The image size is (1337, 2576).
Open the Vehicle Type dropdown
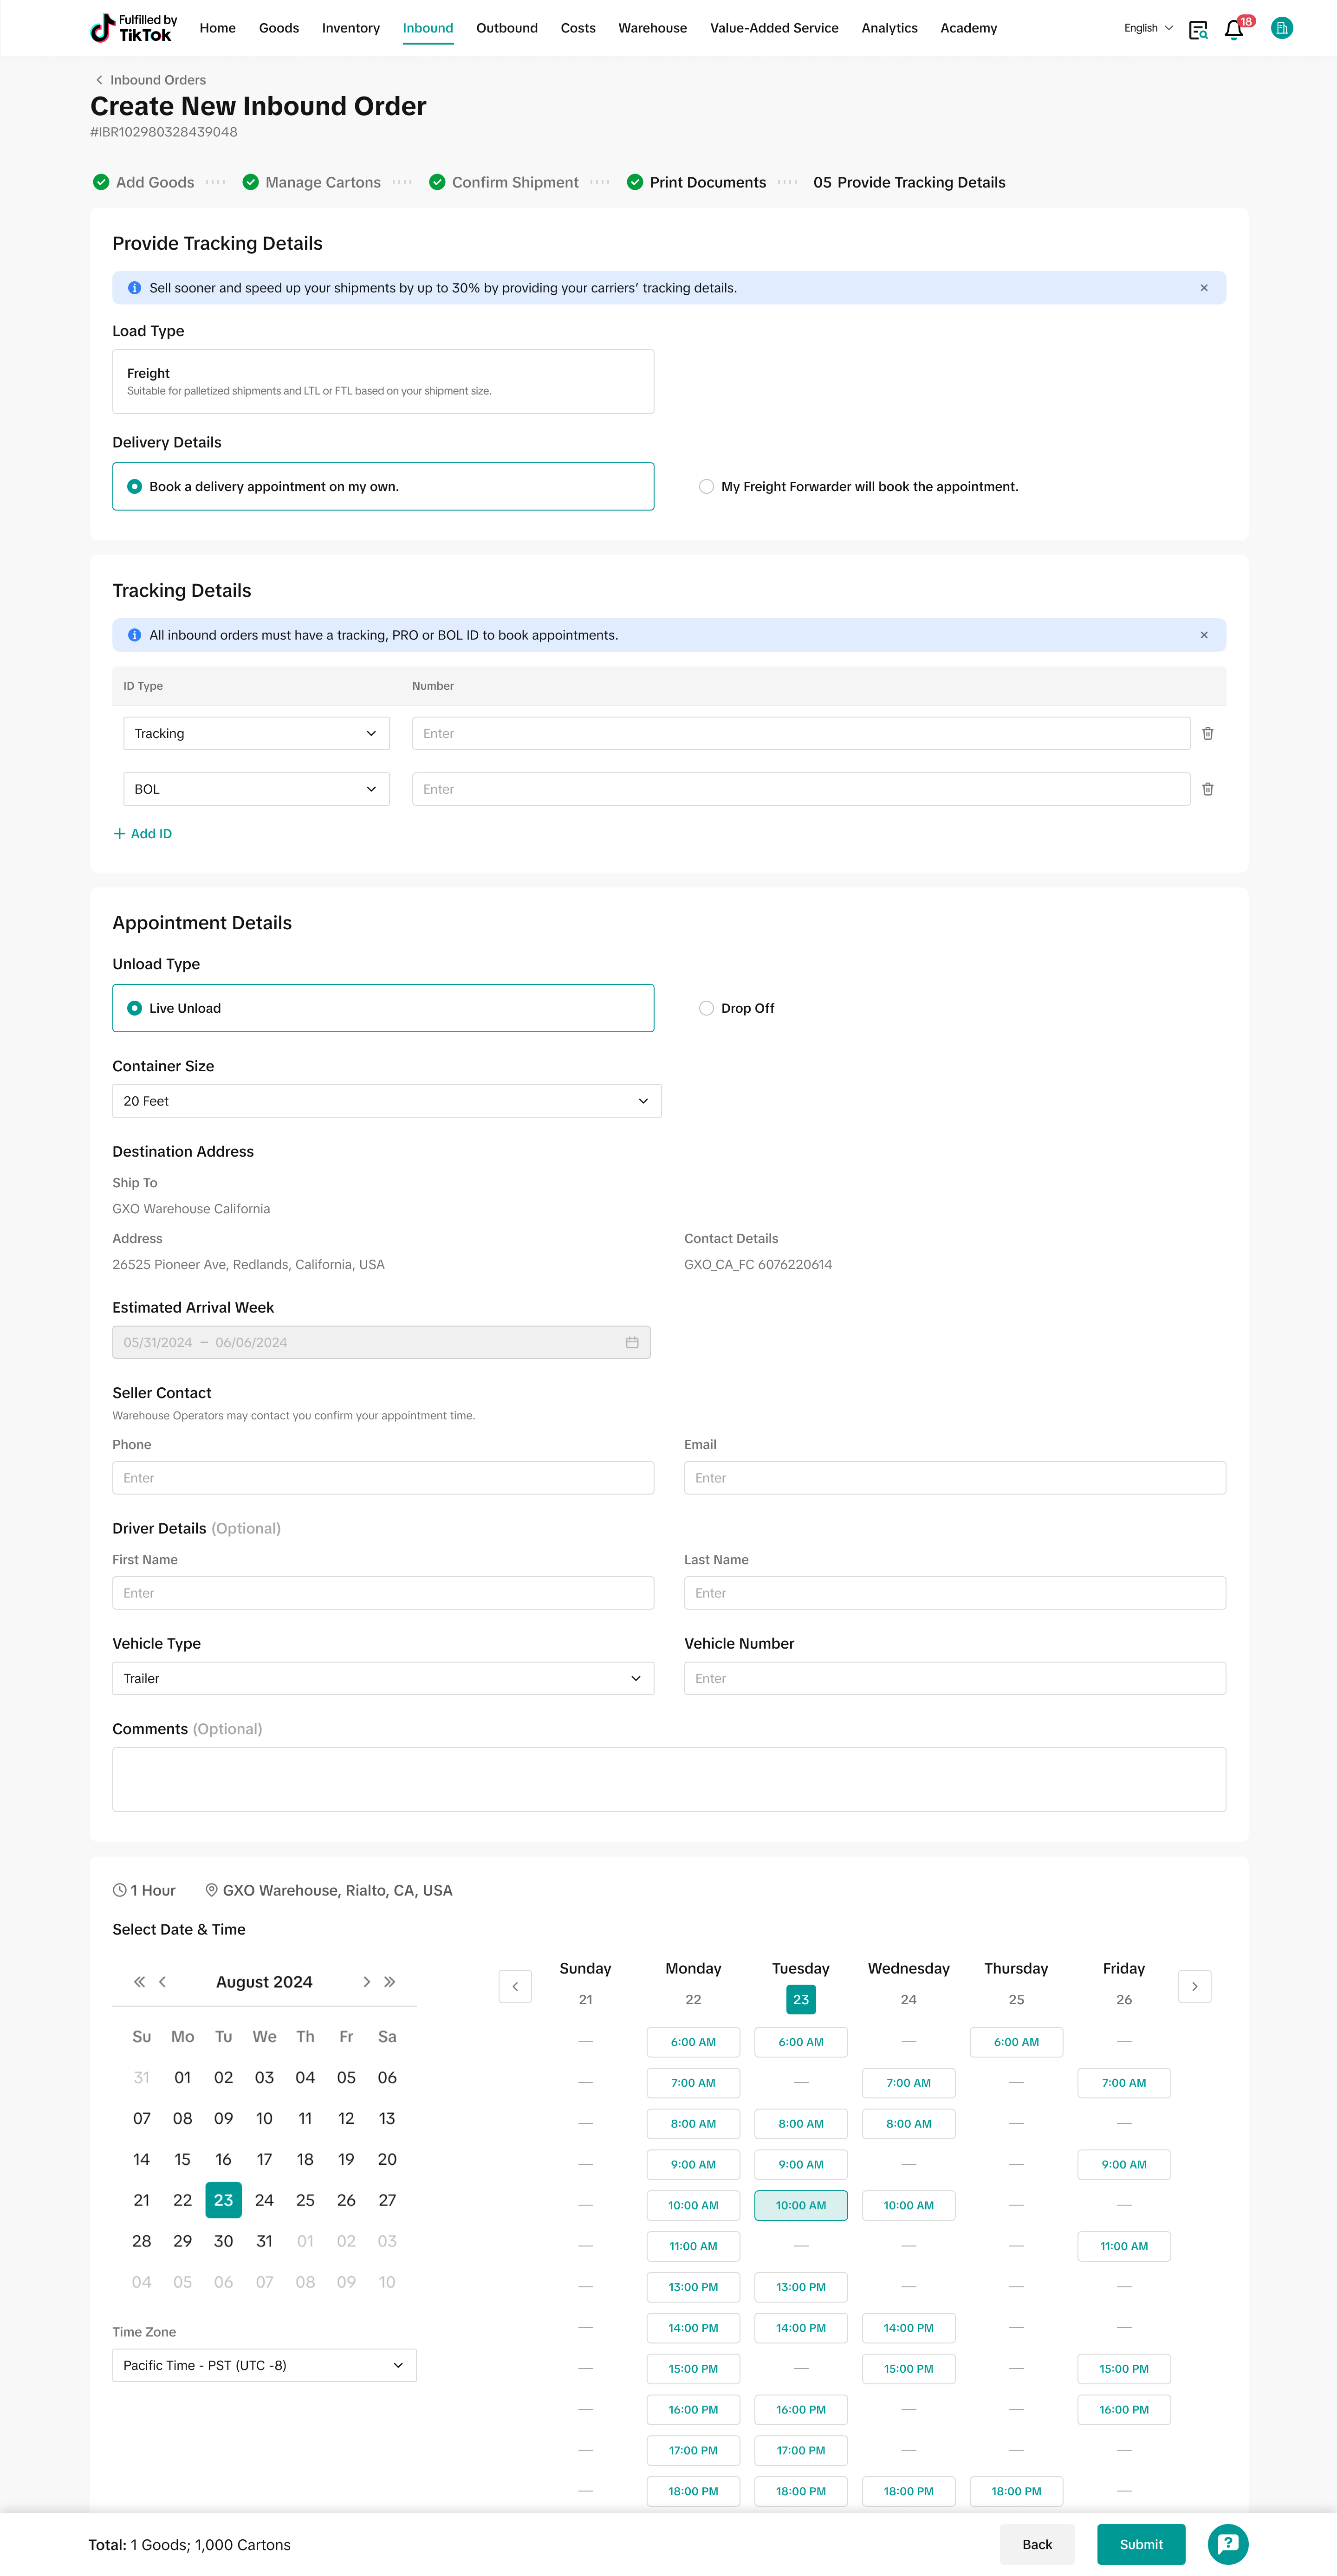(x=382, y=1678)
